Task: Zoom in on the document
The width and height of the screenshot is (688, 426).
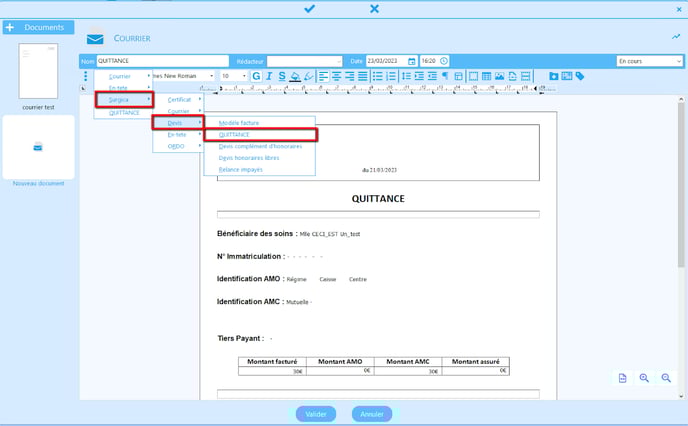Action: tap(644, 378)
